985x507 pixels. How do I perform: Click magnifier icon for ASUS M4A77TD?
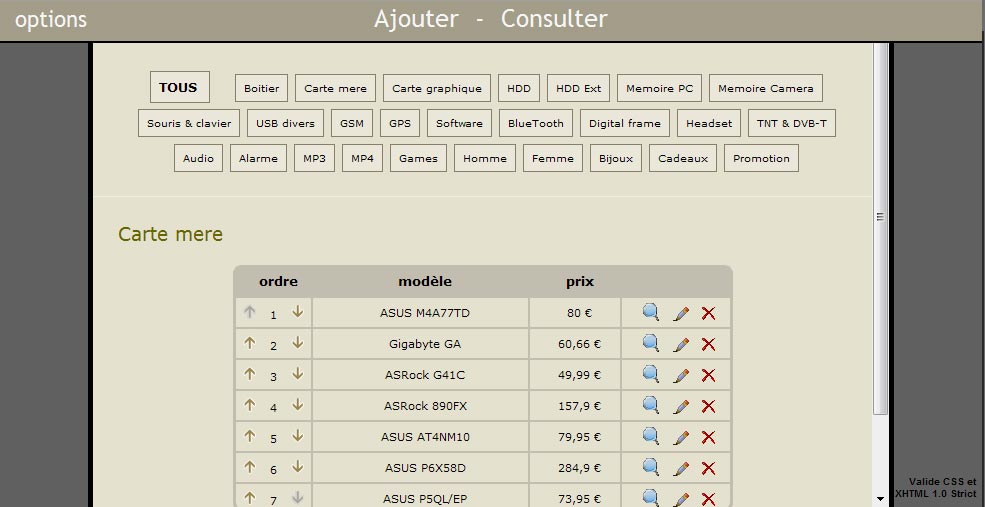tap(651, 313)
